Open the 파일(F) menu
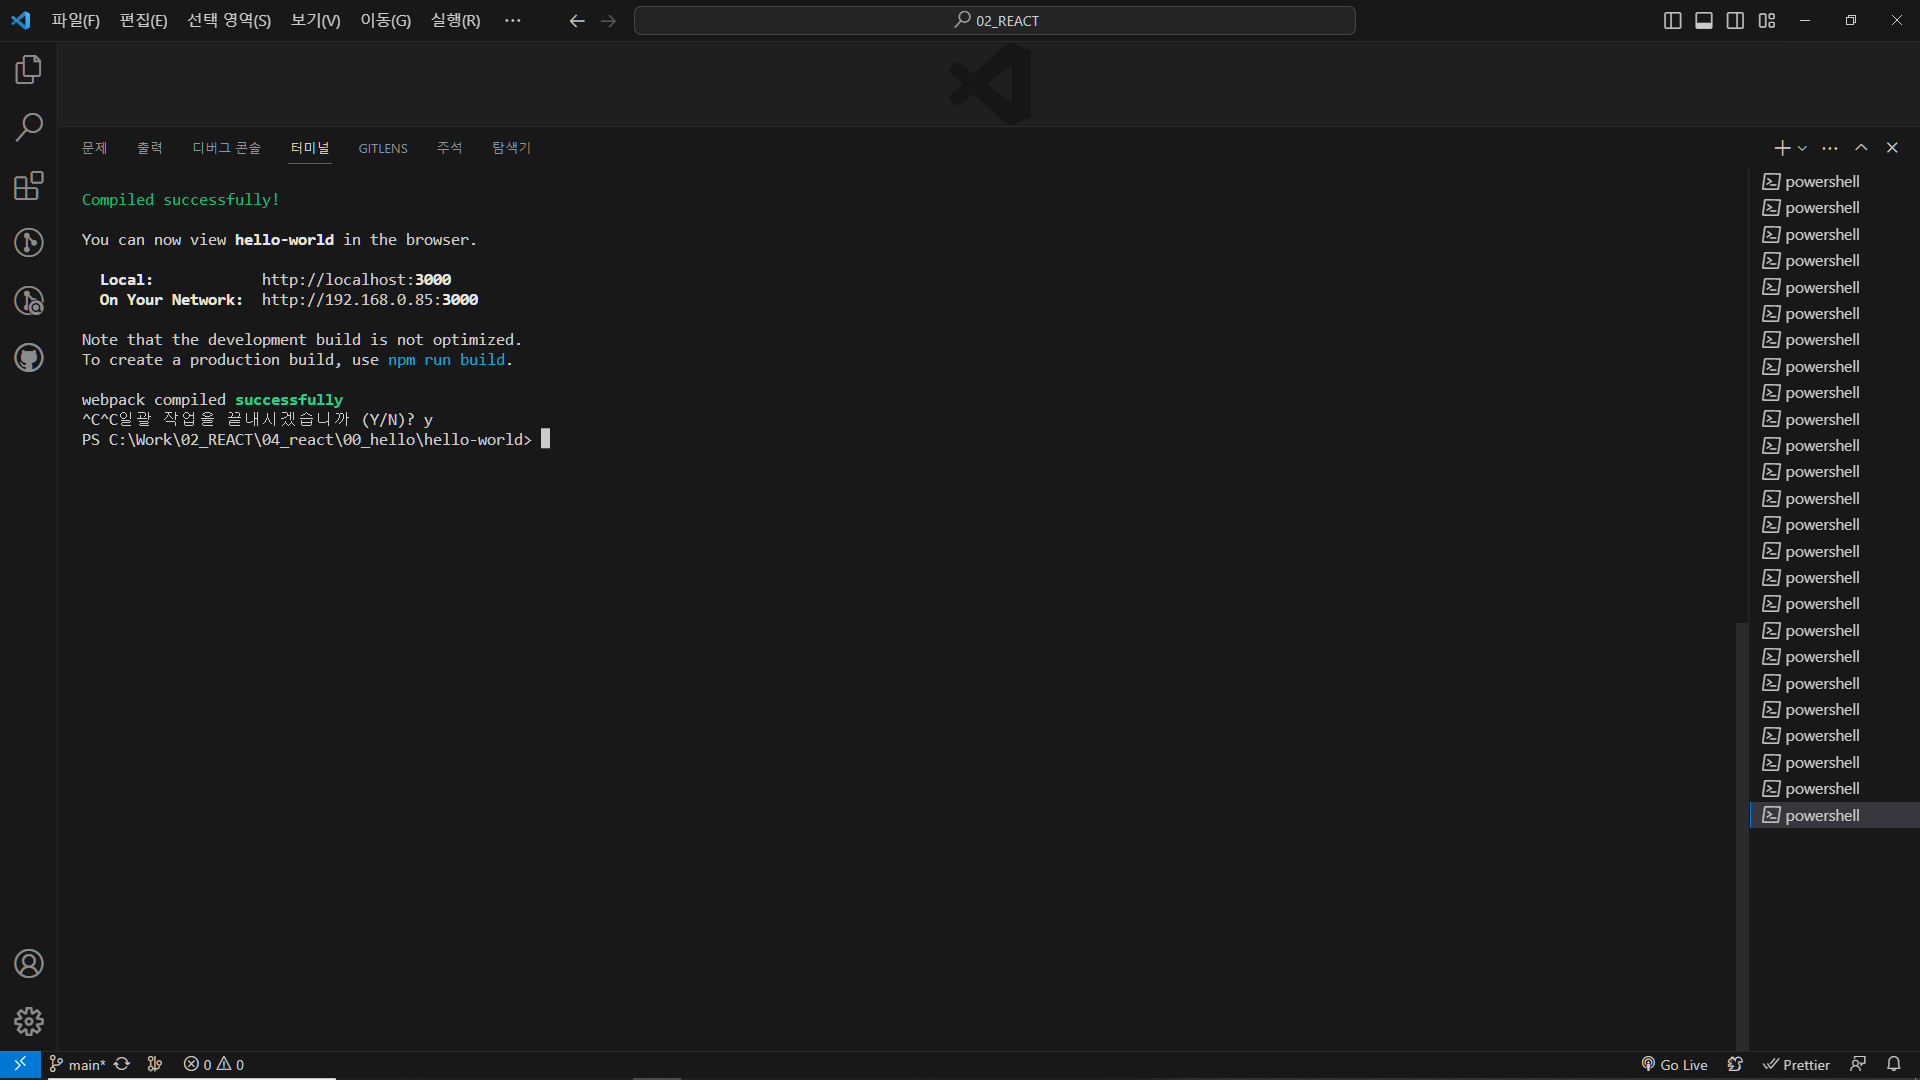The width and height of the screenshot is (1920, 1080). tap(76, 21)
